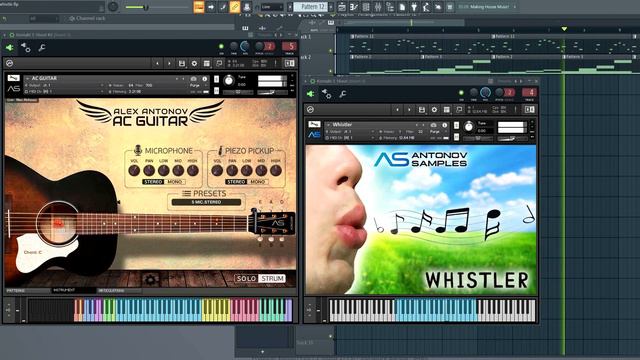This screenshot has height=360, width=640.
Task: Open the AC GUITAR instrument info icon
Action: click(x=204, y=79)
